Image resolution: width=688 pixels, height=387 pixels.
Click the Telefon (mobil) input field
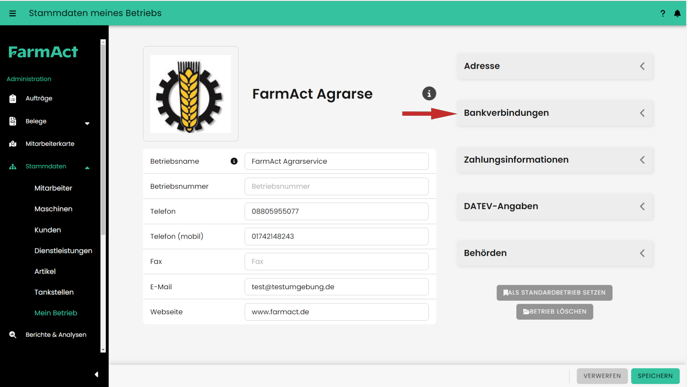336,236
